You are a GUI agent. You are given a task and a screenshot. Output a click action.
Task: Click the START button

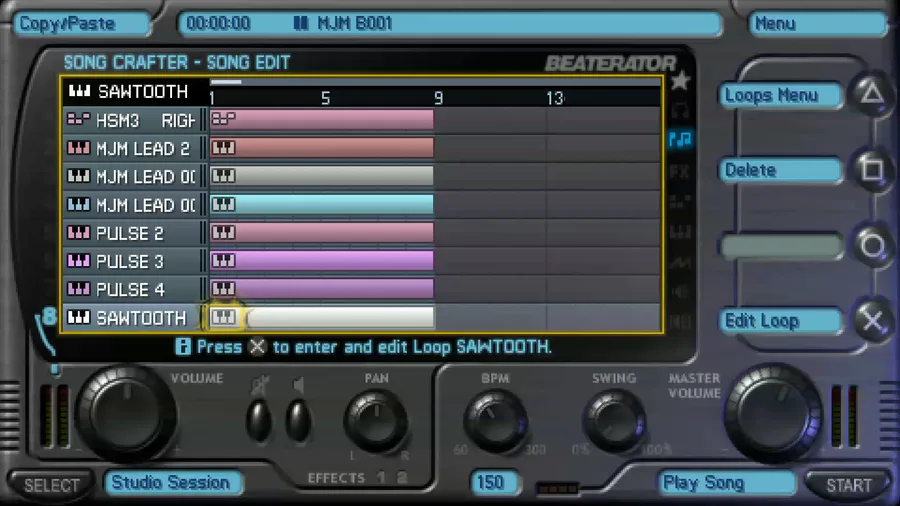point(848,485)
